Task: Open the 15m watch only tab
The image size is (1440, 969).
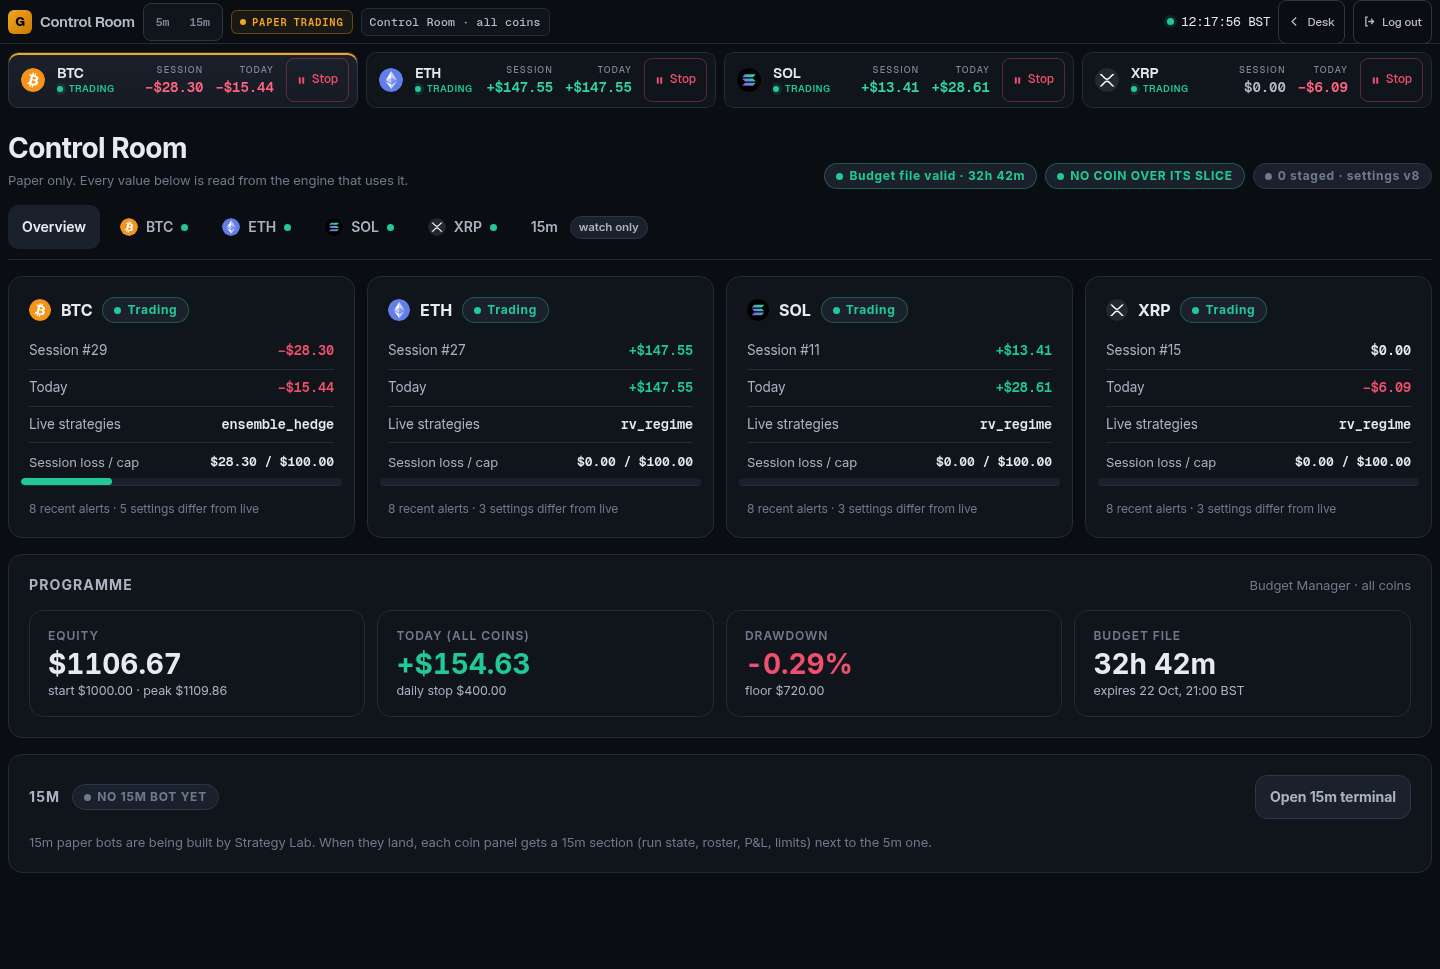Action: point(588,227)
